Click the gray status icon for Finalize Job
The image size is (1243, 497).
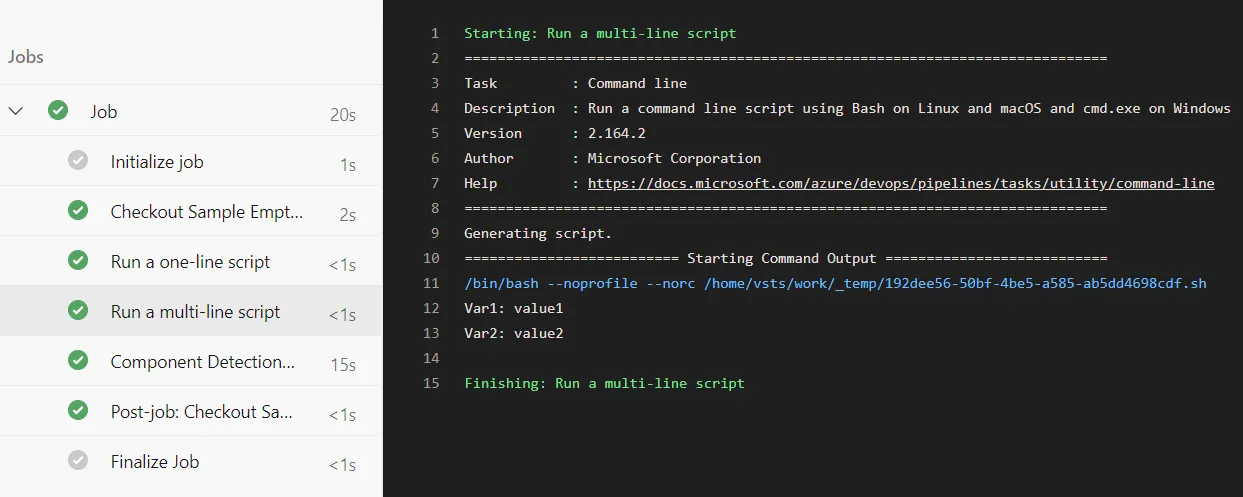(x=78, y=461)
